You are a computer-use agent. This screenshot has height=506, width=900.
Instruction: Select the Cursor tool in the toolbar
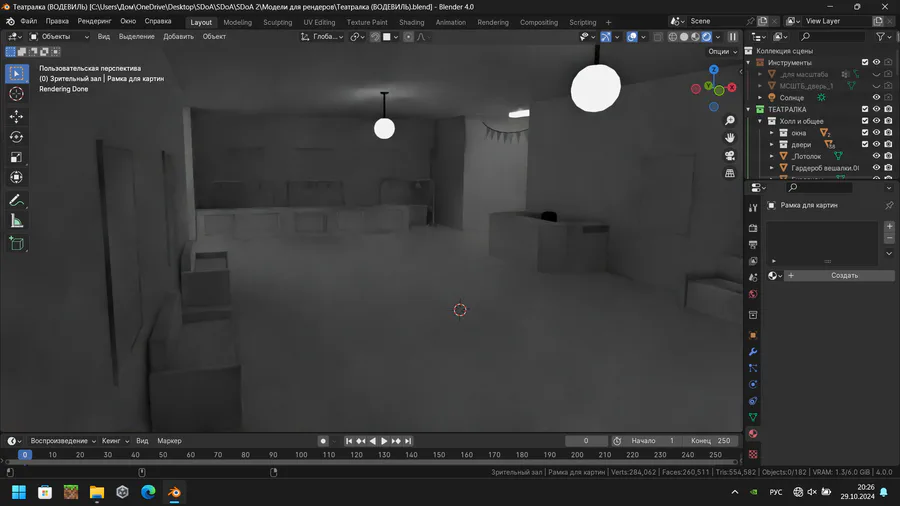pos(16,94)
